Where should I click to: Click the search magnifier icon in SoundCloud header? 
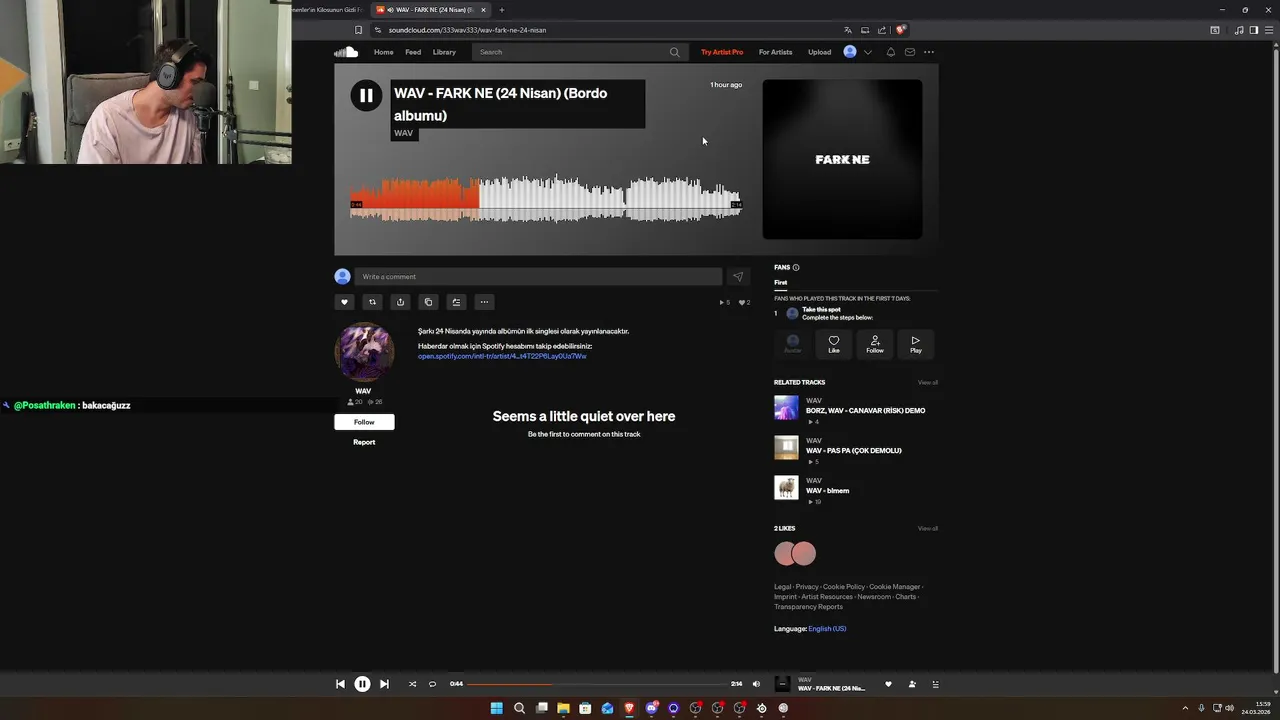pyautogui.click(x=674, y=52)
